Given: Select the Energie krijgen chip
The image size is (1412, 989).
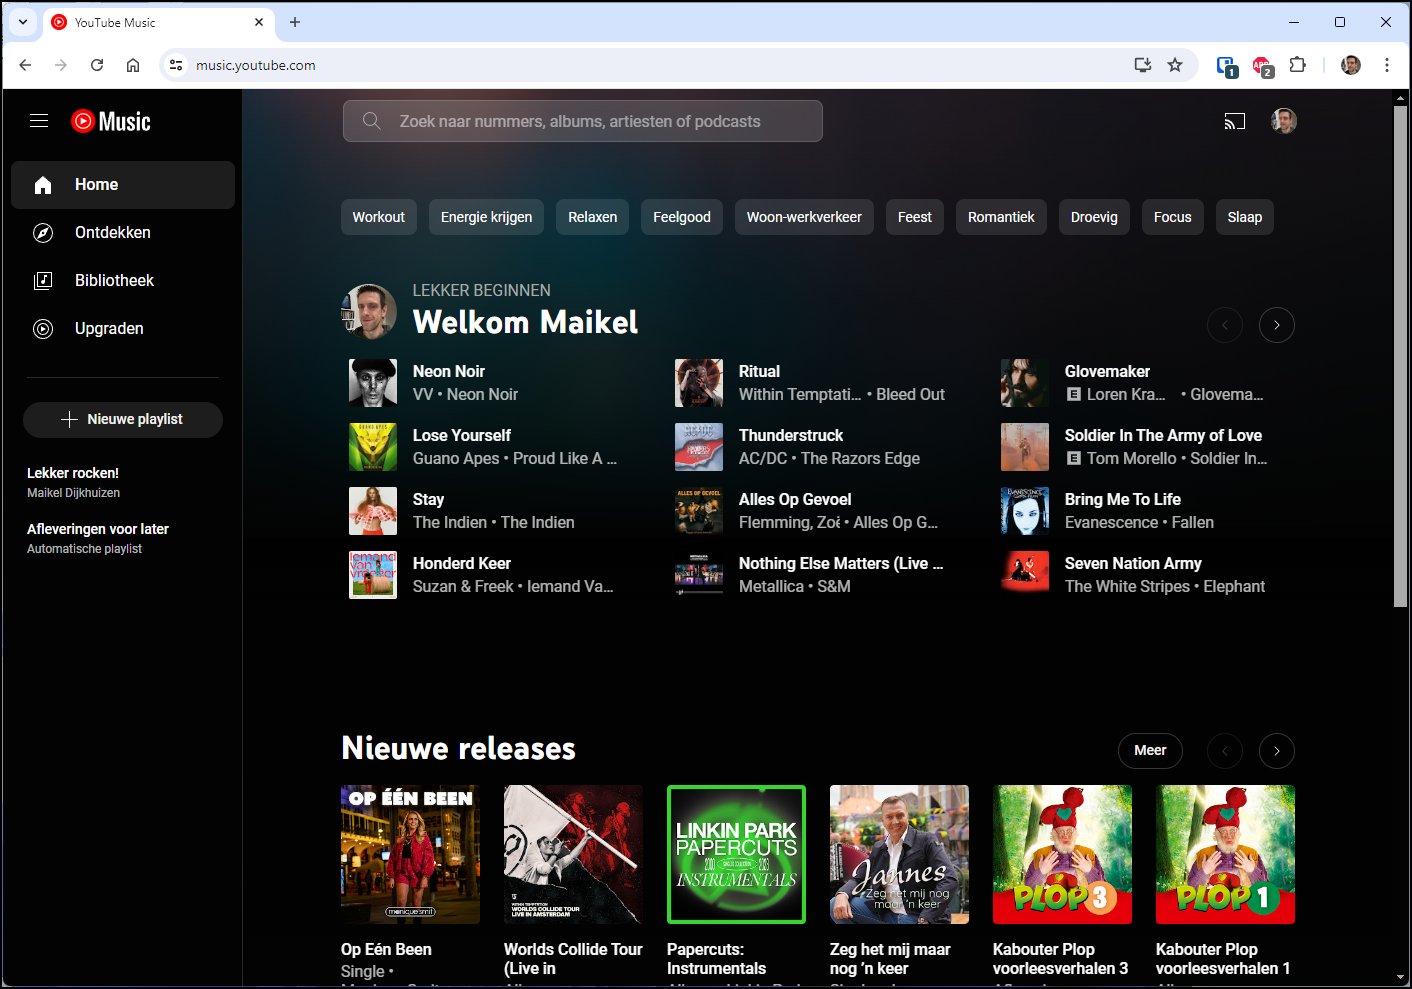Looking at the screenshot, I should (x=487, y=217).
